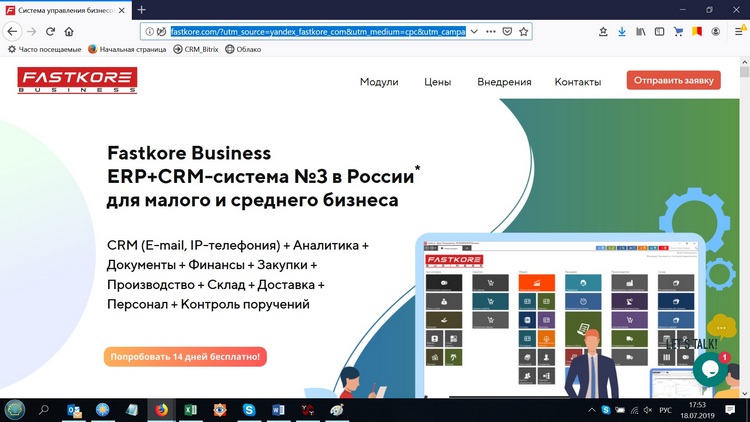Open the notification center icon

click(730, 410)
